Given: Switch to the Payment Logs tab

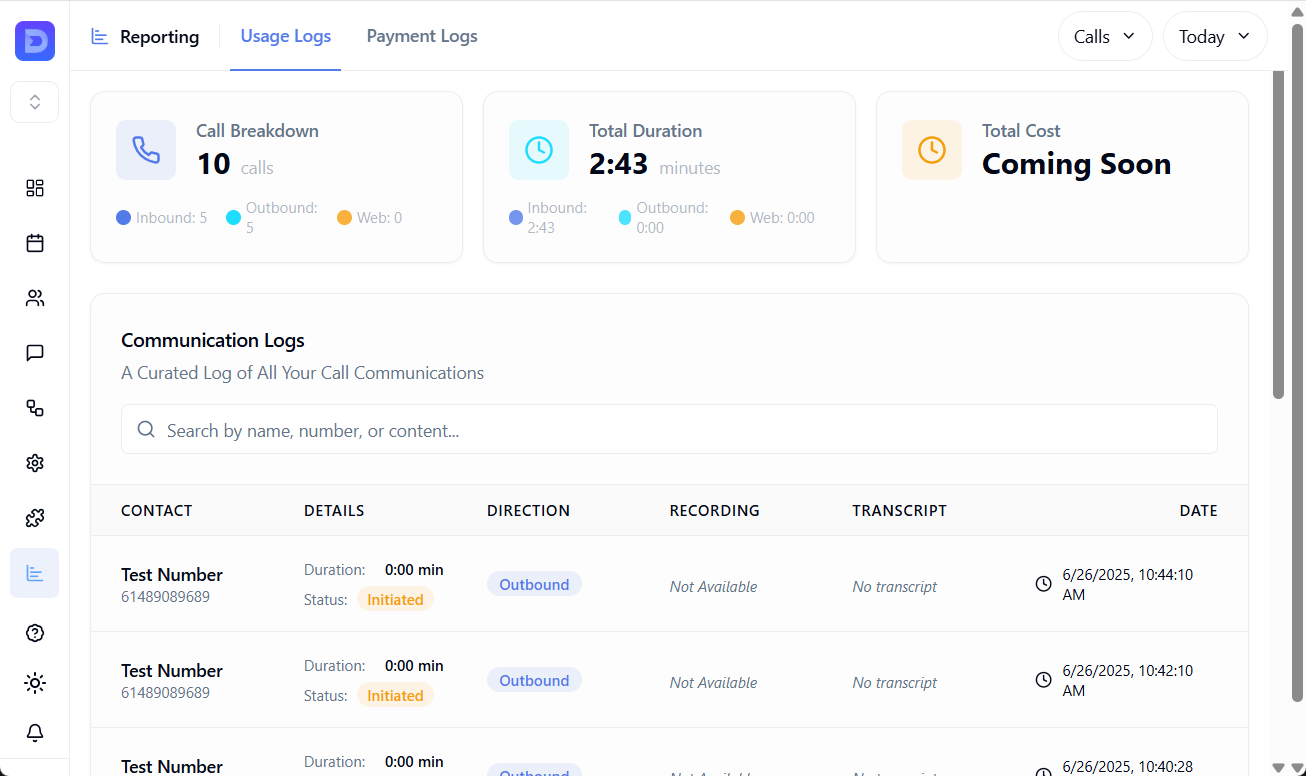Looking at the screenshot, I should click(421, 36).
